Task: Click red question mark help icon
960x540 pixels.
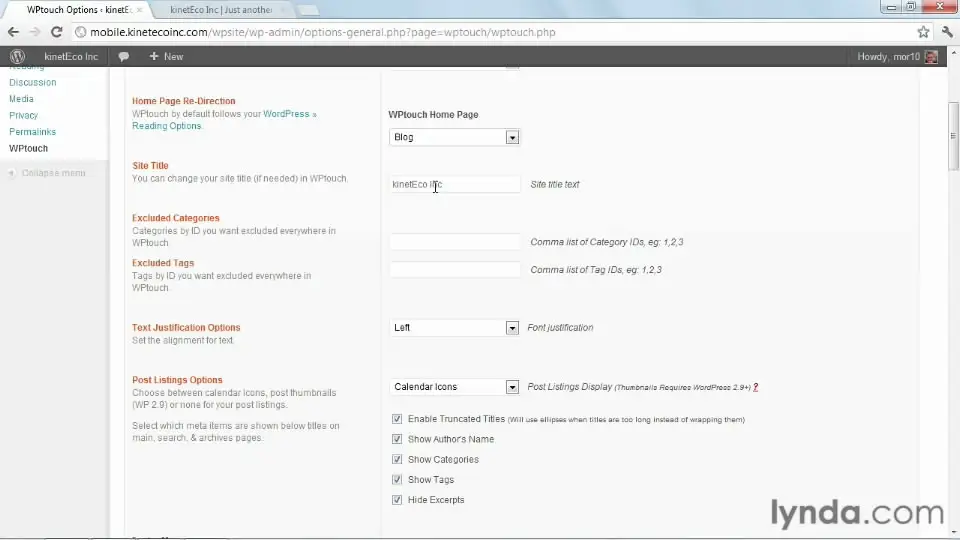Action: click(x=756, y=387)
